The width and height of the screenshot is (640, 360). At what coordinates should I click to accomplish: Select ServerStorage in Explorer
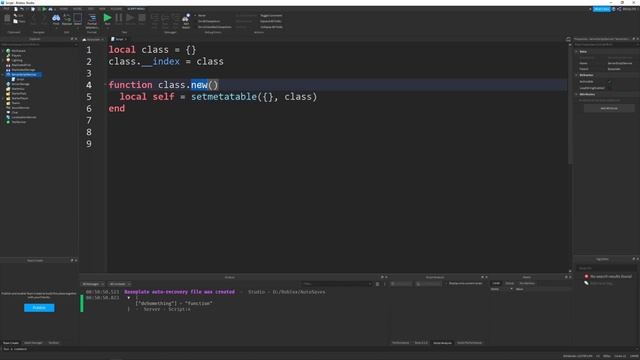pyautogui.click(x=20, y=84)
